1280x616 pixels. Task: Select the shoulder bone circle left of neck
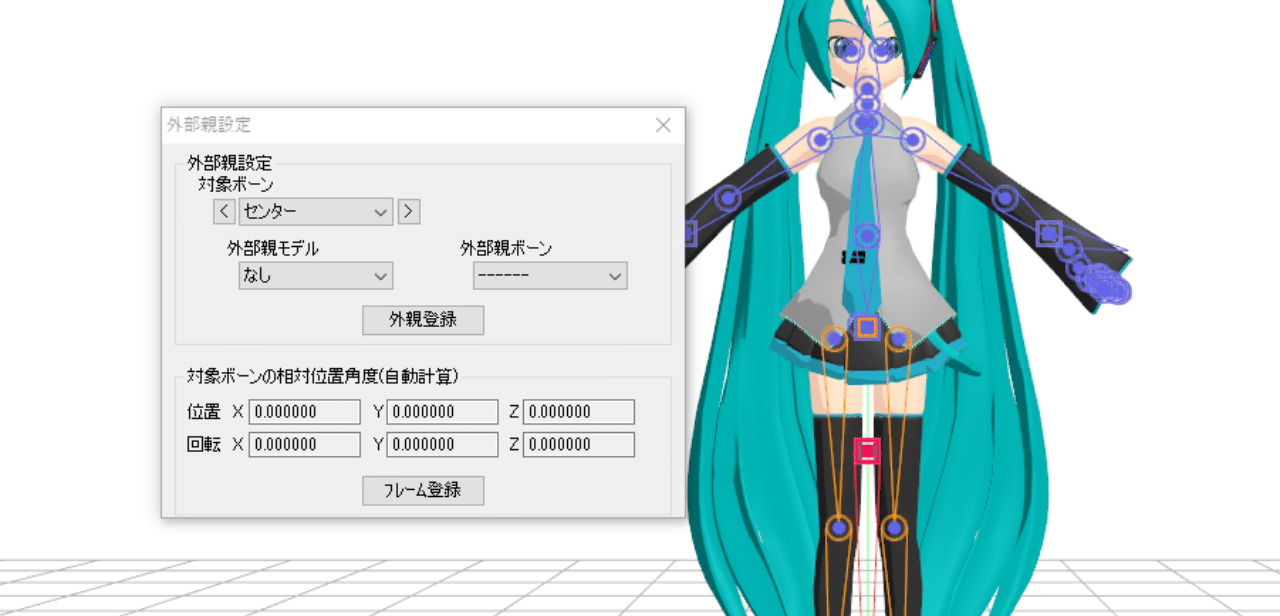820,141
